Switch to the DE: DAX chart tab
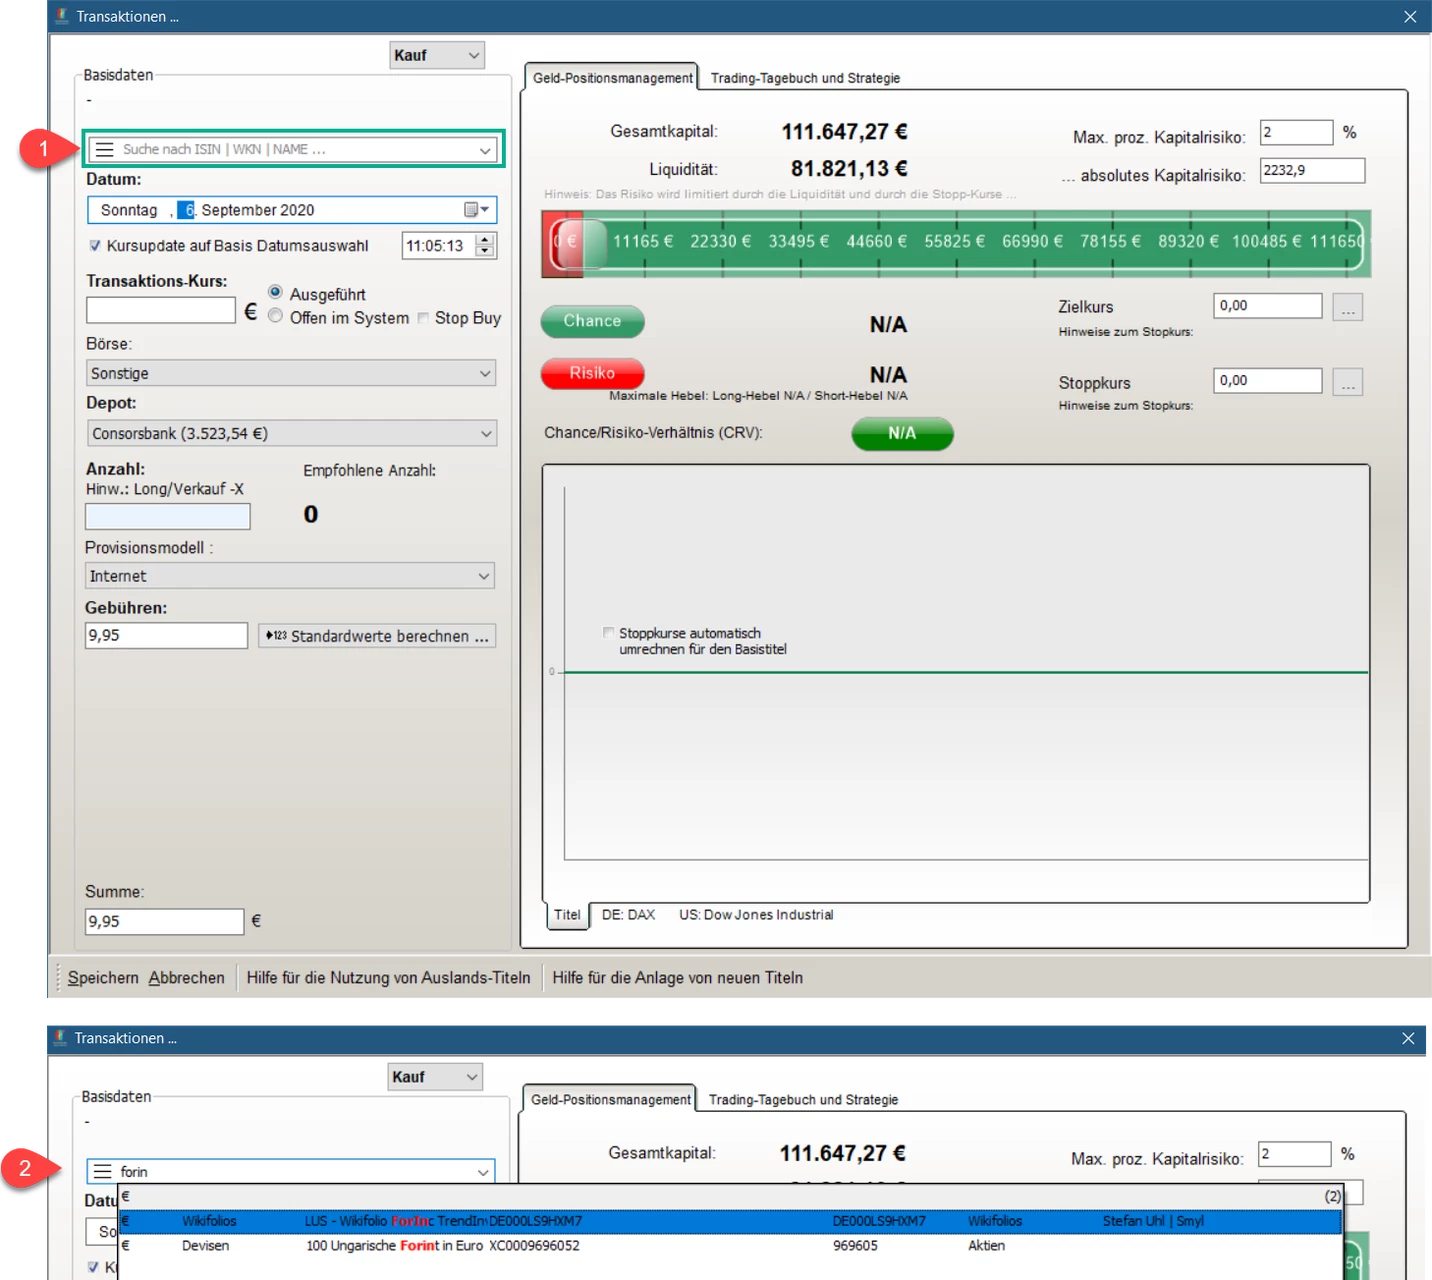 pyautogui.click(x=628, y=915)
